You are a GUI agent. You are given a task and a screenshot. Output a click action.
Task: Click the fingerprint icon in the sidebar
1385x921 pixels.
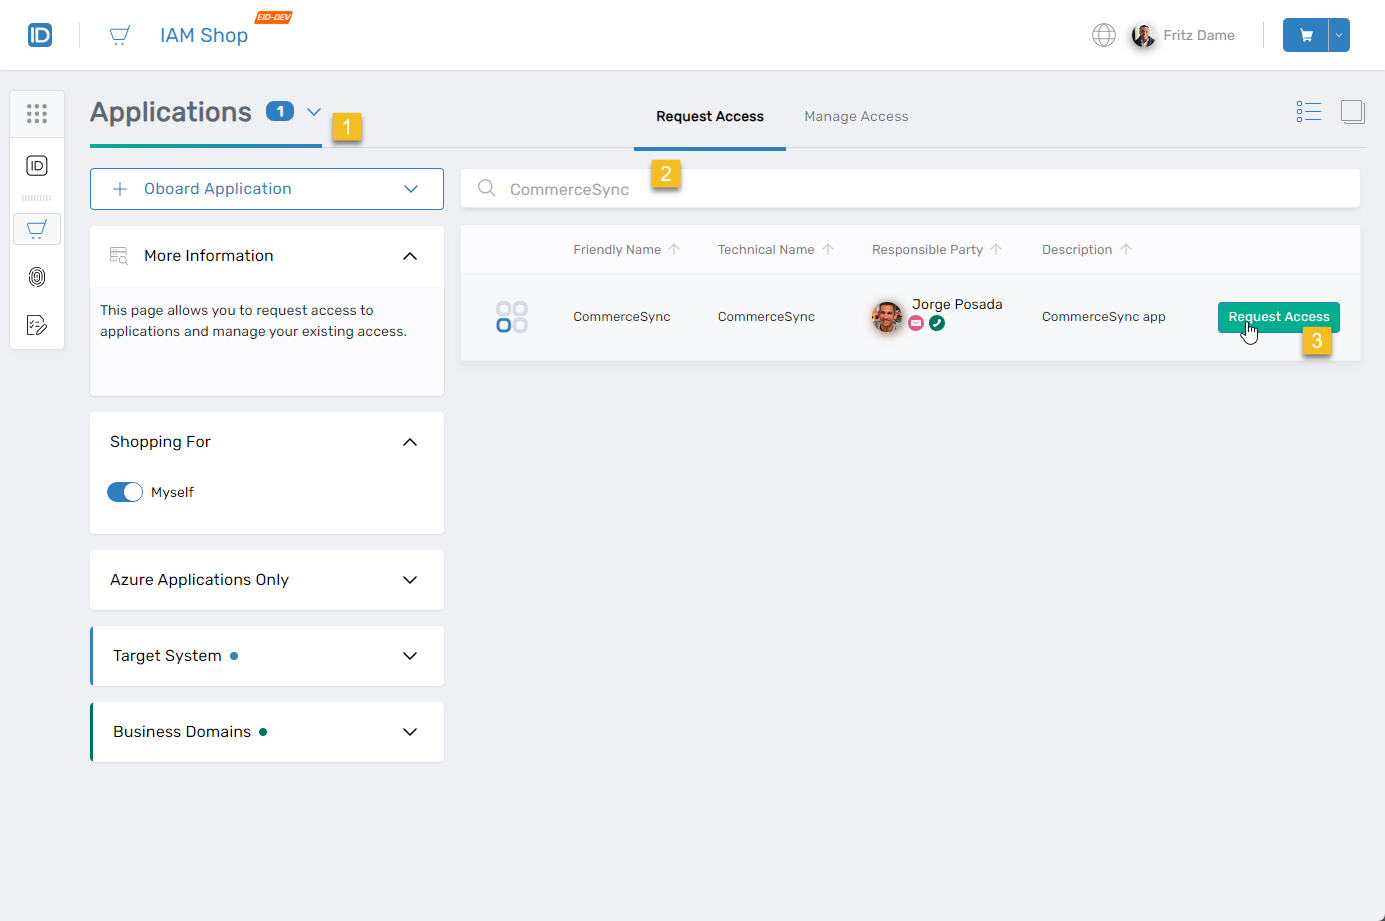(x=37, y=277)
